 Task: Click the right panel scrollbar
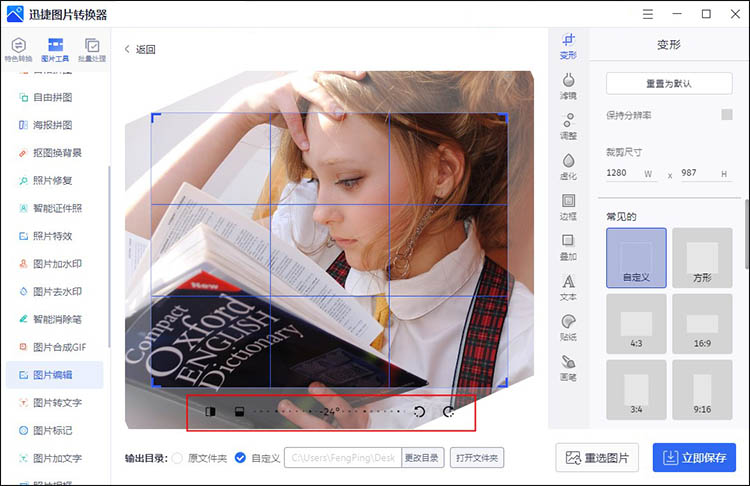pos(747,234)
